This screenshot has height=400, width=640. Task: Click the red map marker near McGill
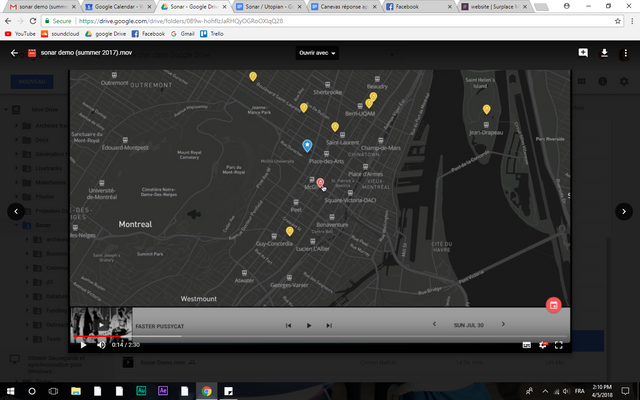click(x=320, y=182)
